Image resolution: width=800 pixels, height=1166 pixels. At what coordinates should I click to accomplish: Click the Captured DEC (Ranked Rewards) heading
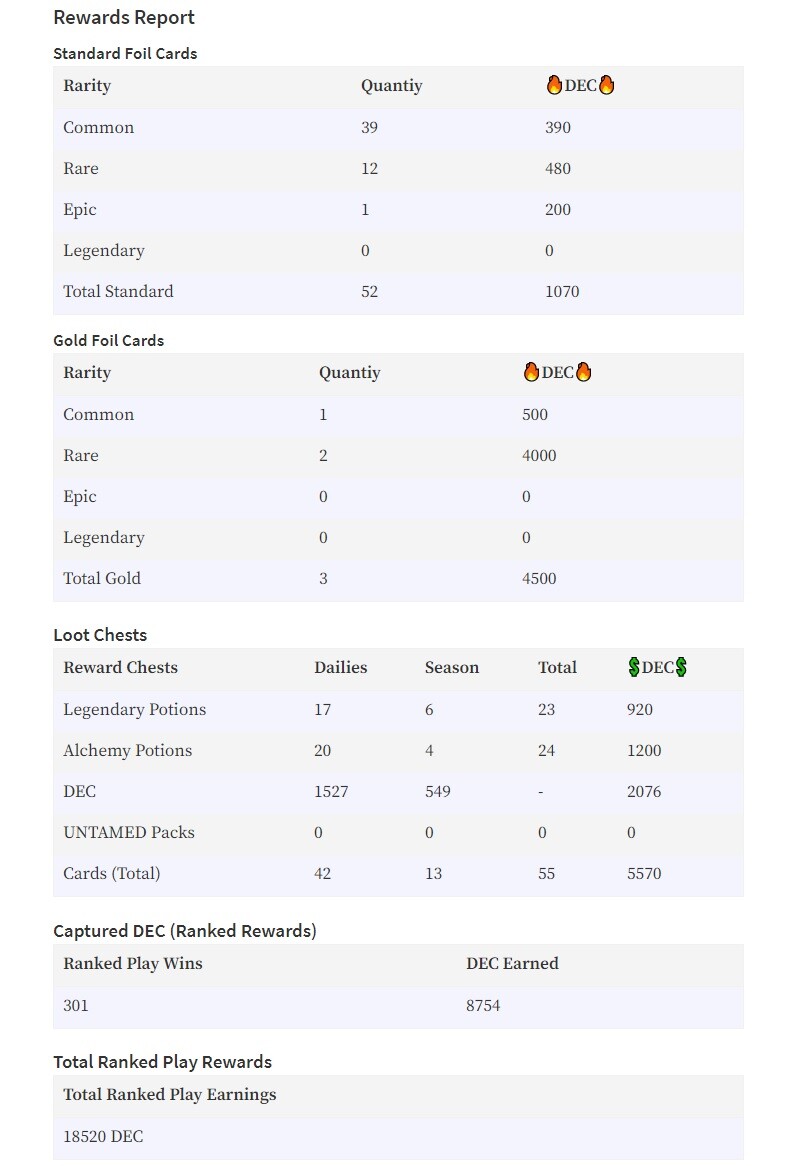[184, 931]
